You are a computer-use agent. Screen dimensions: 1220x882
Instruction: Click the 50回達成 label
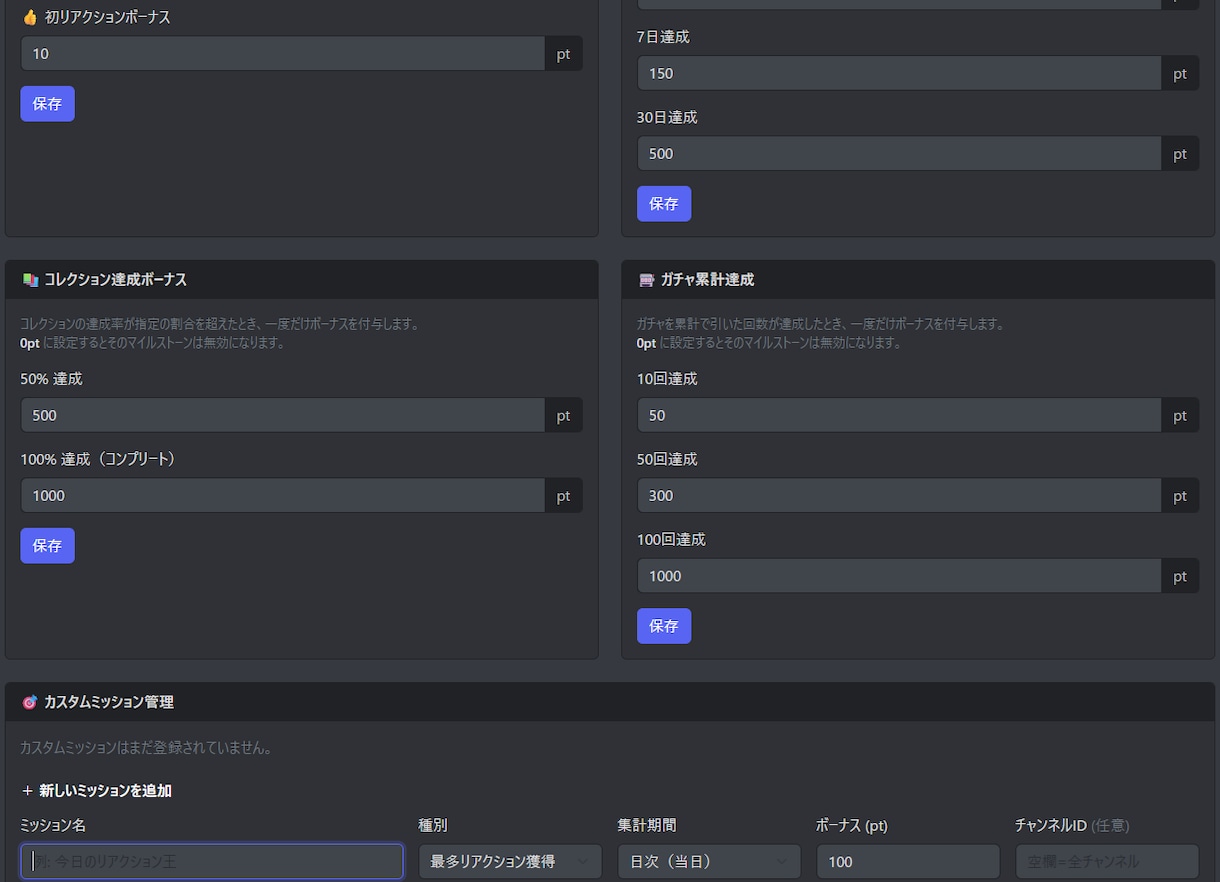tap(667, 459)
